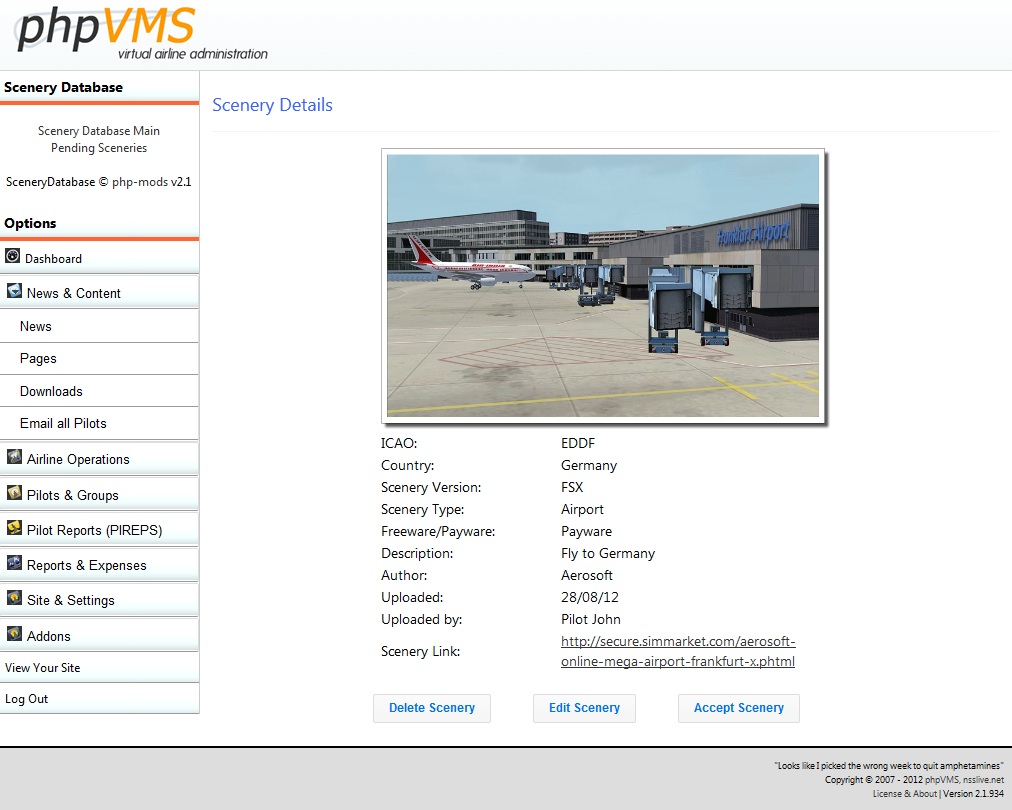Image resolution: width=1012 pixels, height=810 pixels.
Task: Click the Scenery Database sidebar heading
Action: click(63, 87)
